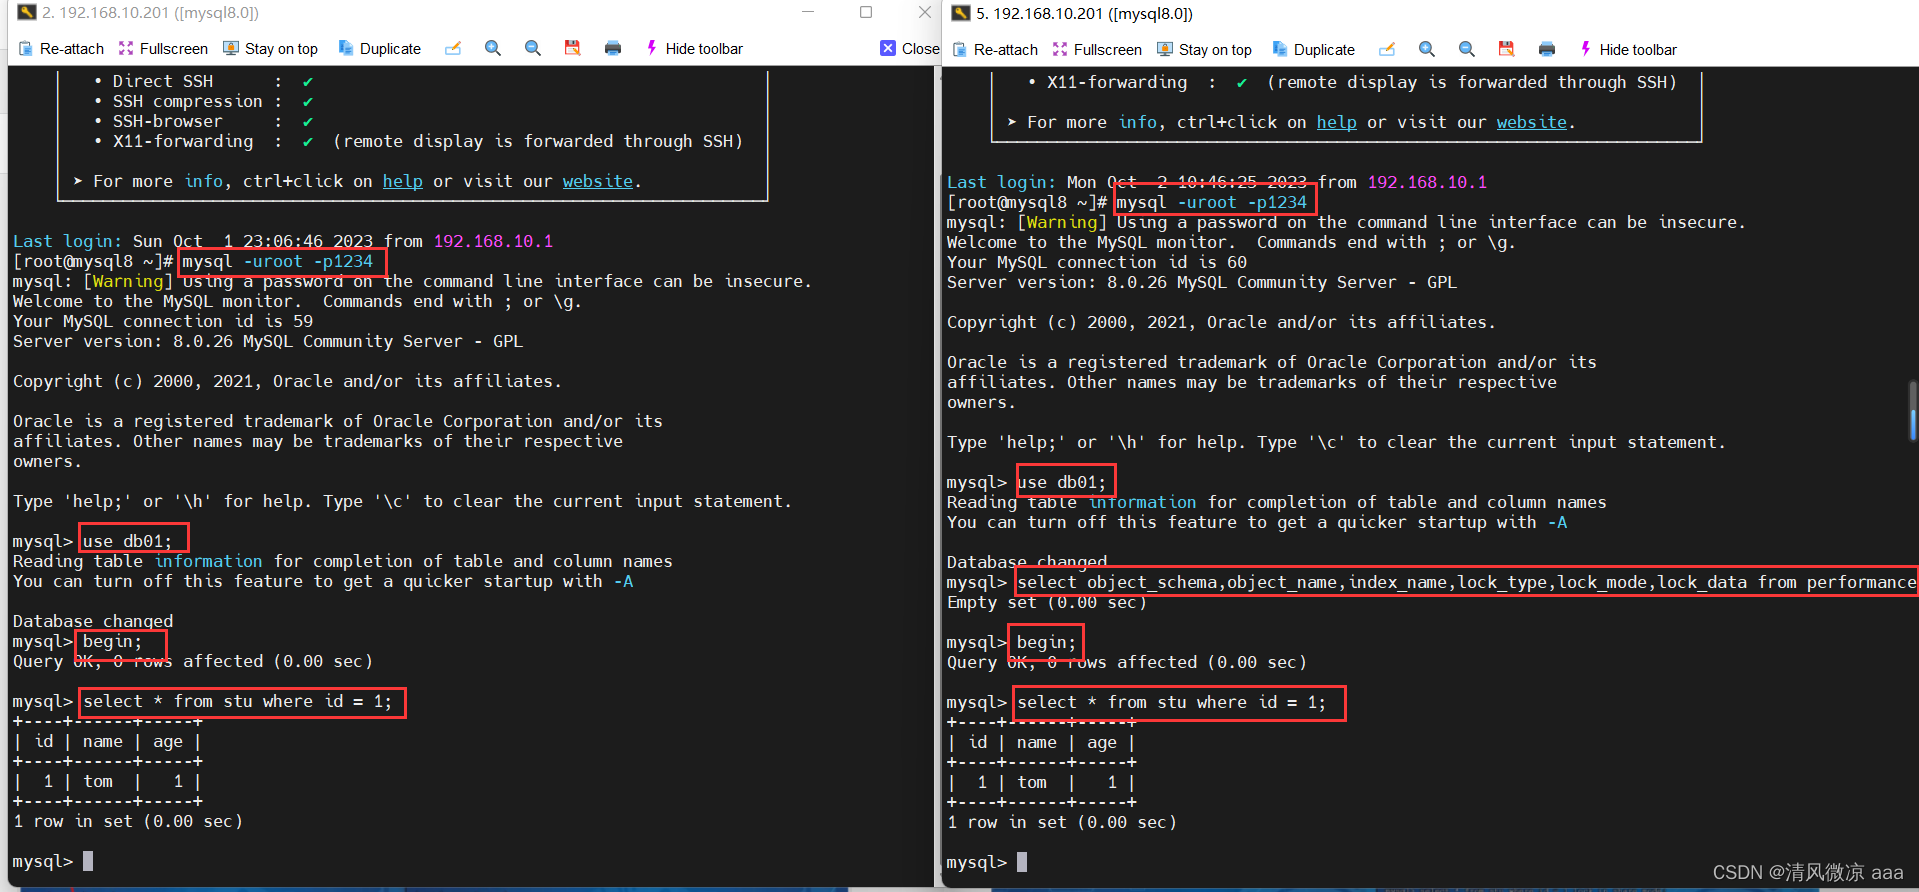Open the website link in right terminal
The image size is (1919, 892).
[1532, 122]
